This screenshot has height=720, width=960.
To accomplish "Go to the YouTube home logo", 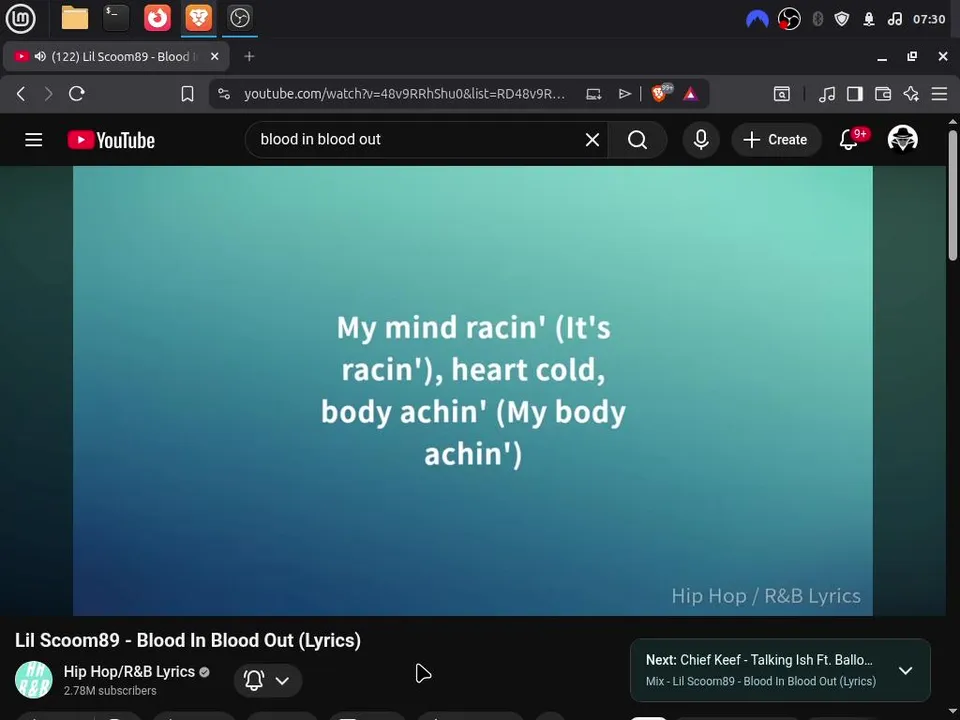I will [x=111, y=140].
